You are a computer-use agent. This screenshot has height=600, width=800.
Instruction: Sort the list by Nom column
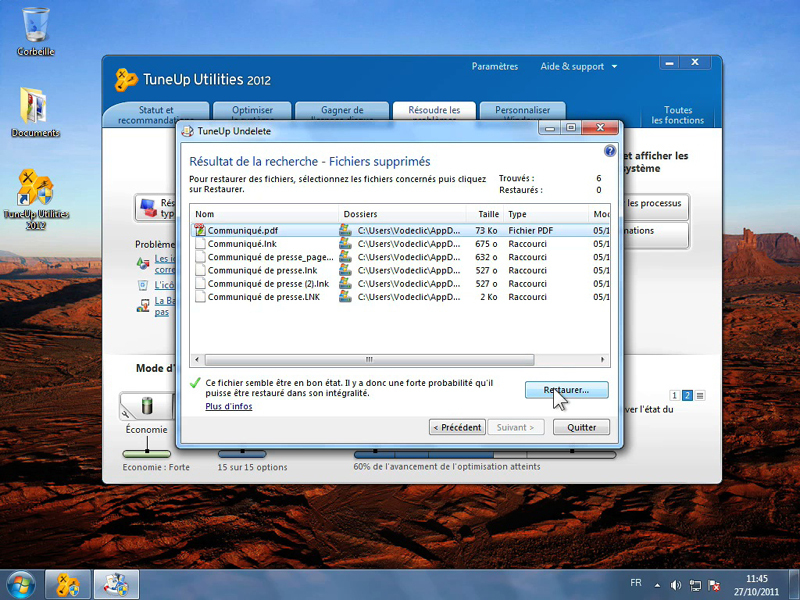tap(264, 214)
